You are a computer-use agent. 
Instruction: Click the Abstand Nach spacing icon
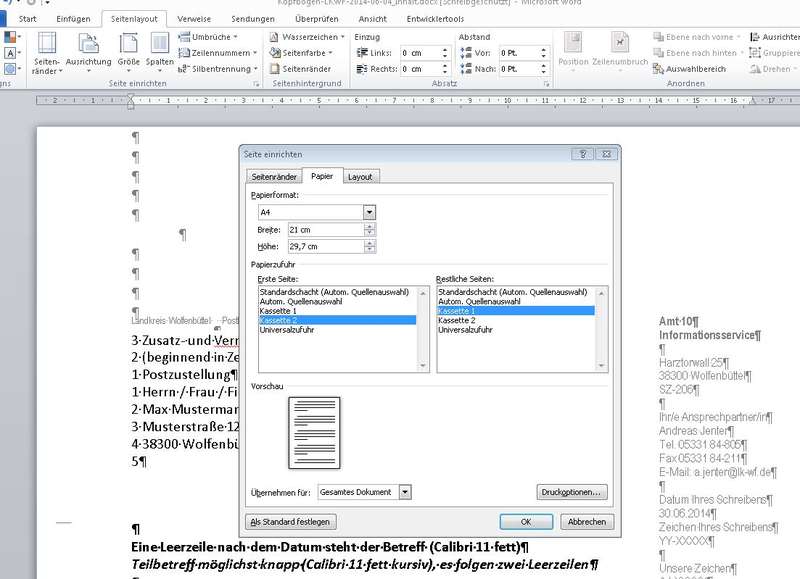click(x=466, y=68)
